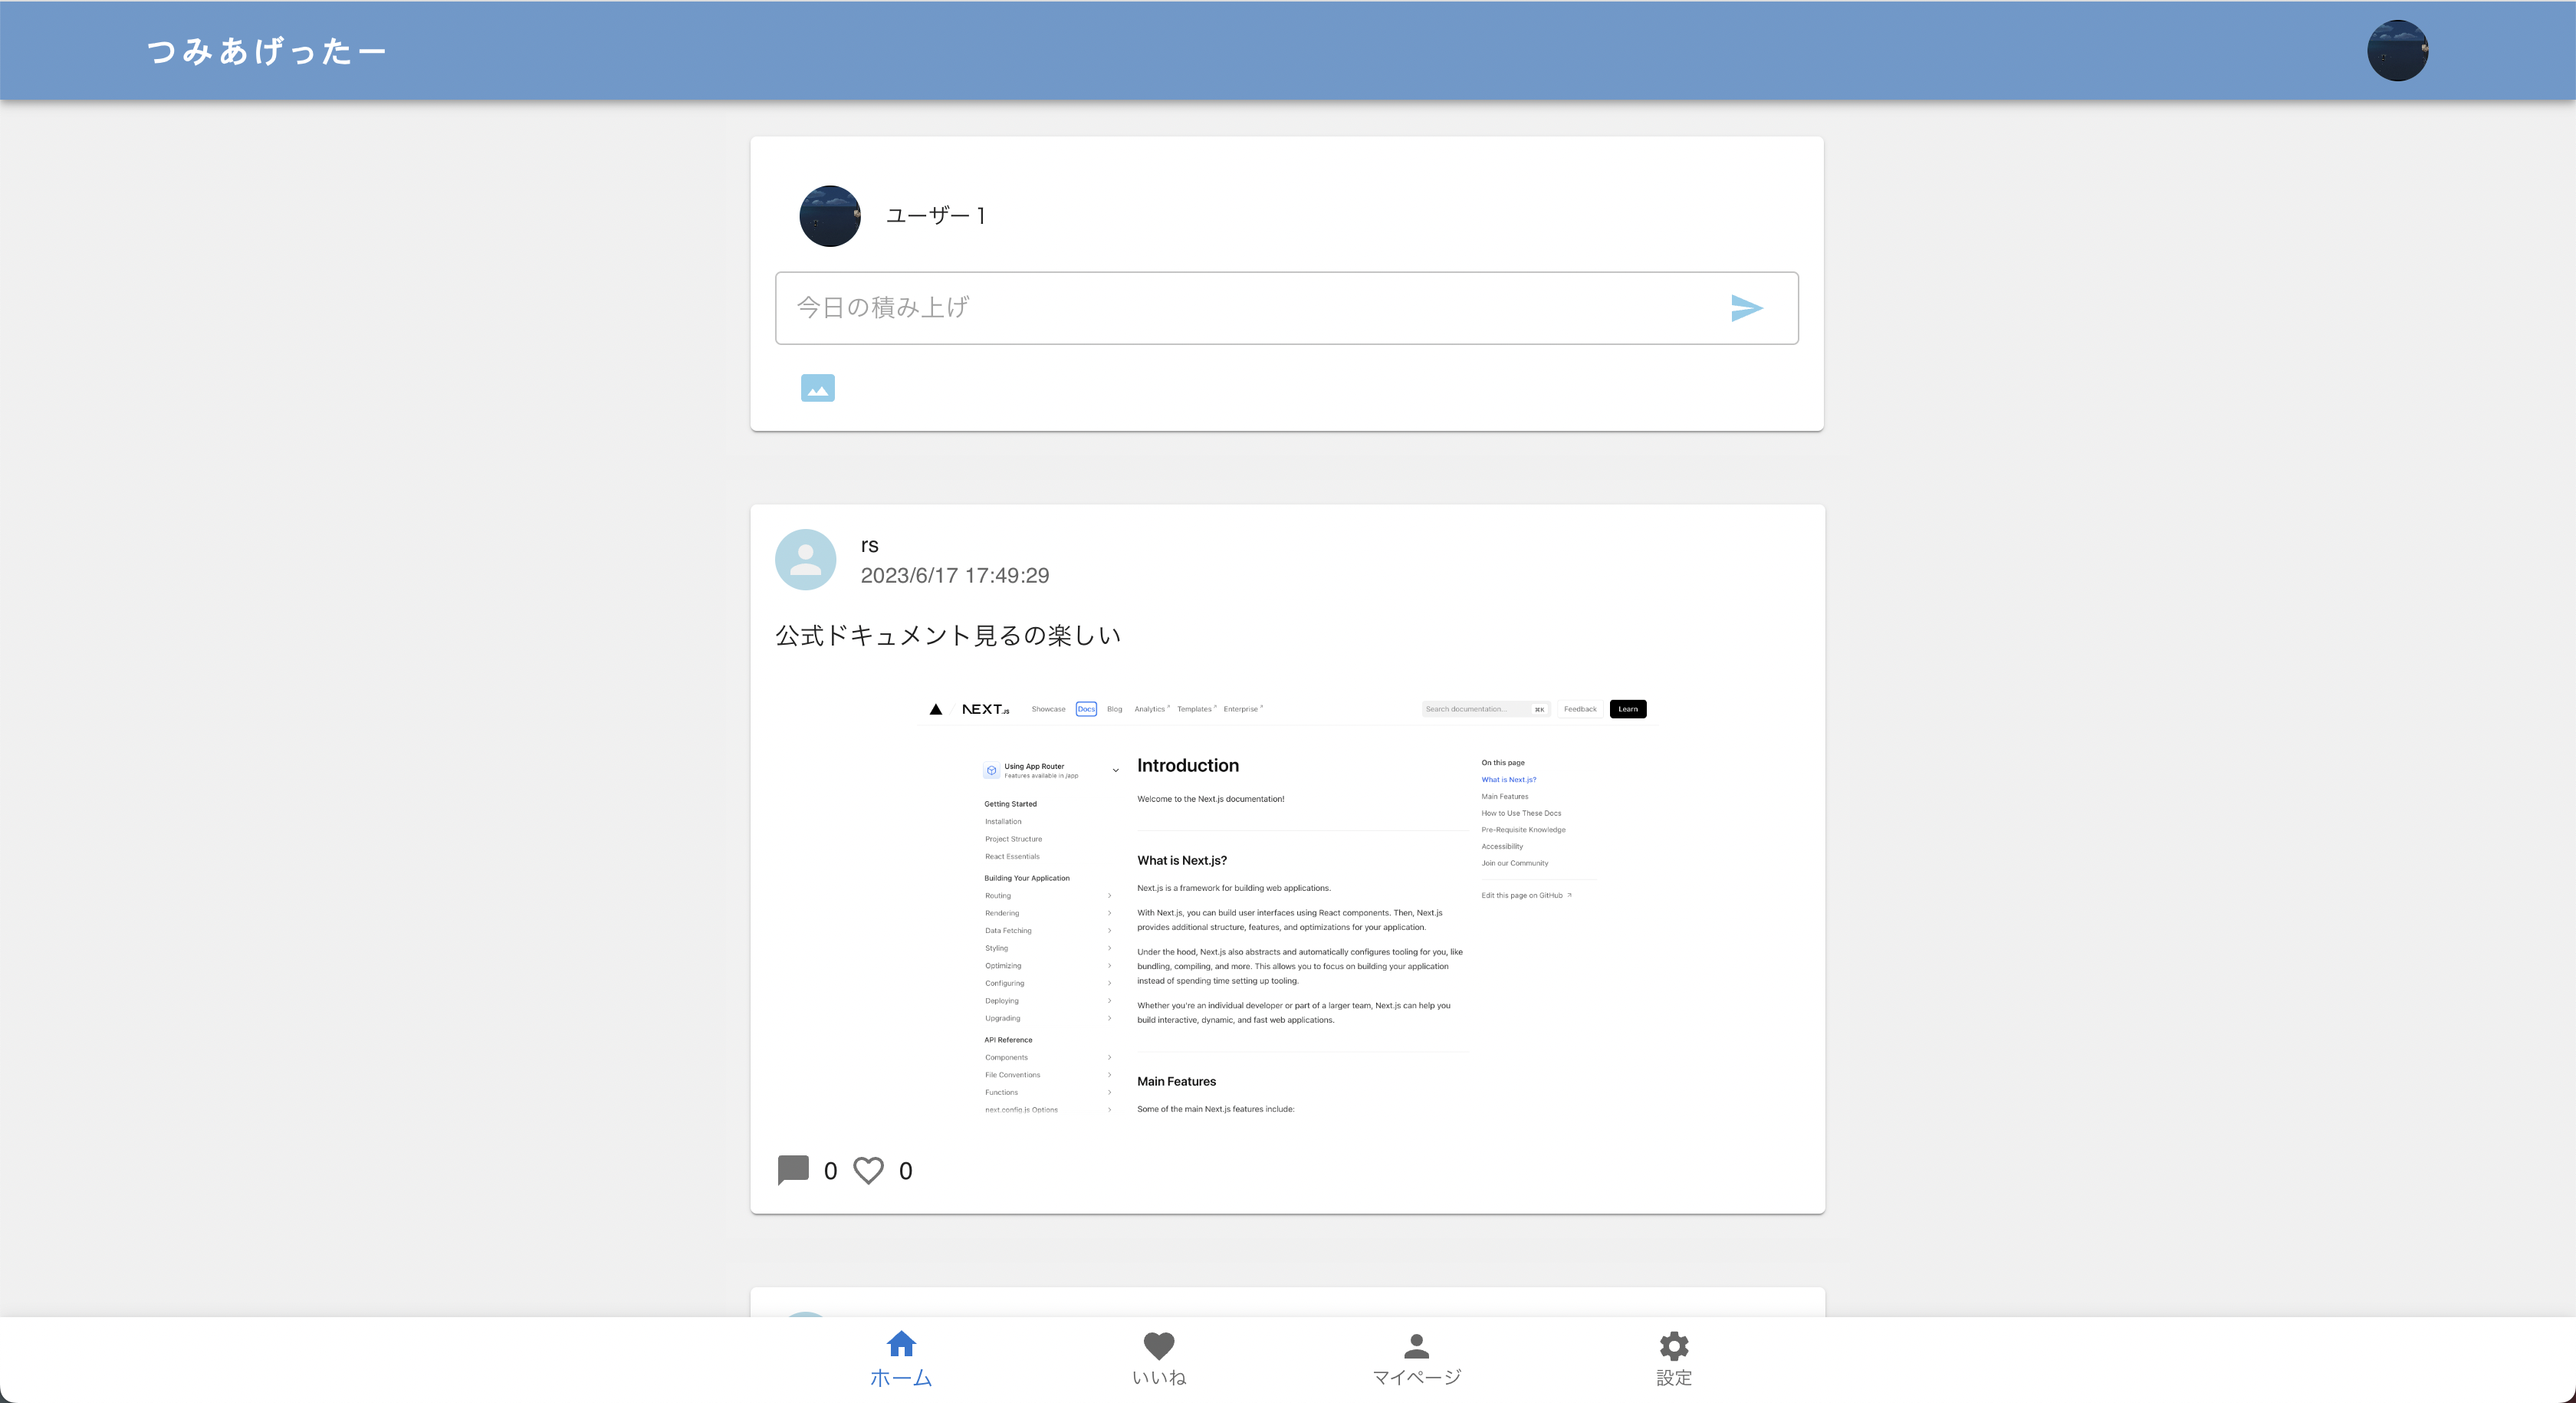This screenshot has width=2576, height=1403.
Task: Go to the ホーム tab
Action: (x=900, y=1376)
